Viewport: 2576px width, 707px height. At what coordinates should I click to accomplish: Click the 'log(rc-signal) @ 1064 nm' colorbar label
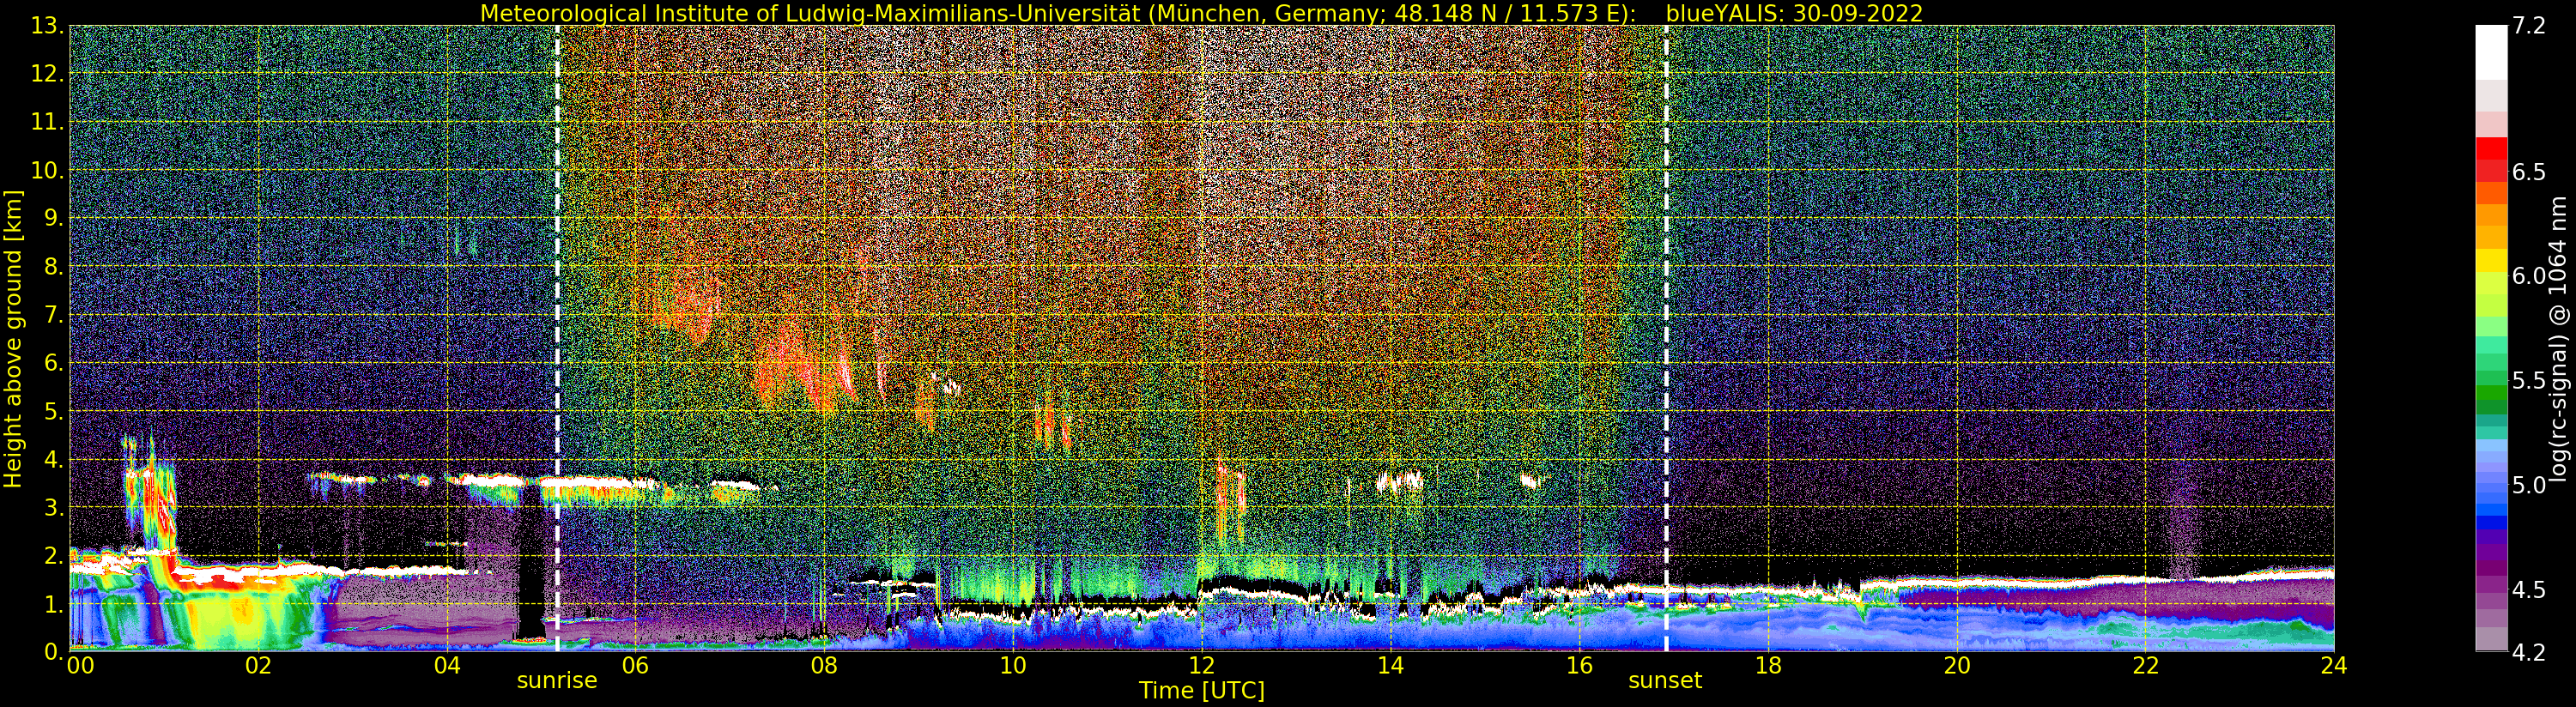[x=2558, y=338]
